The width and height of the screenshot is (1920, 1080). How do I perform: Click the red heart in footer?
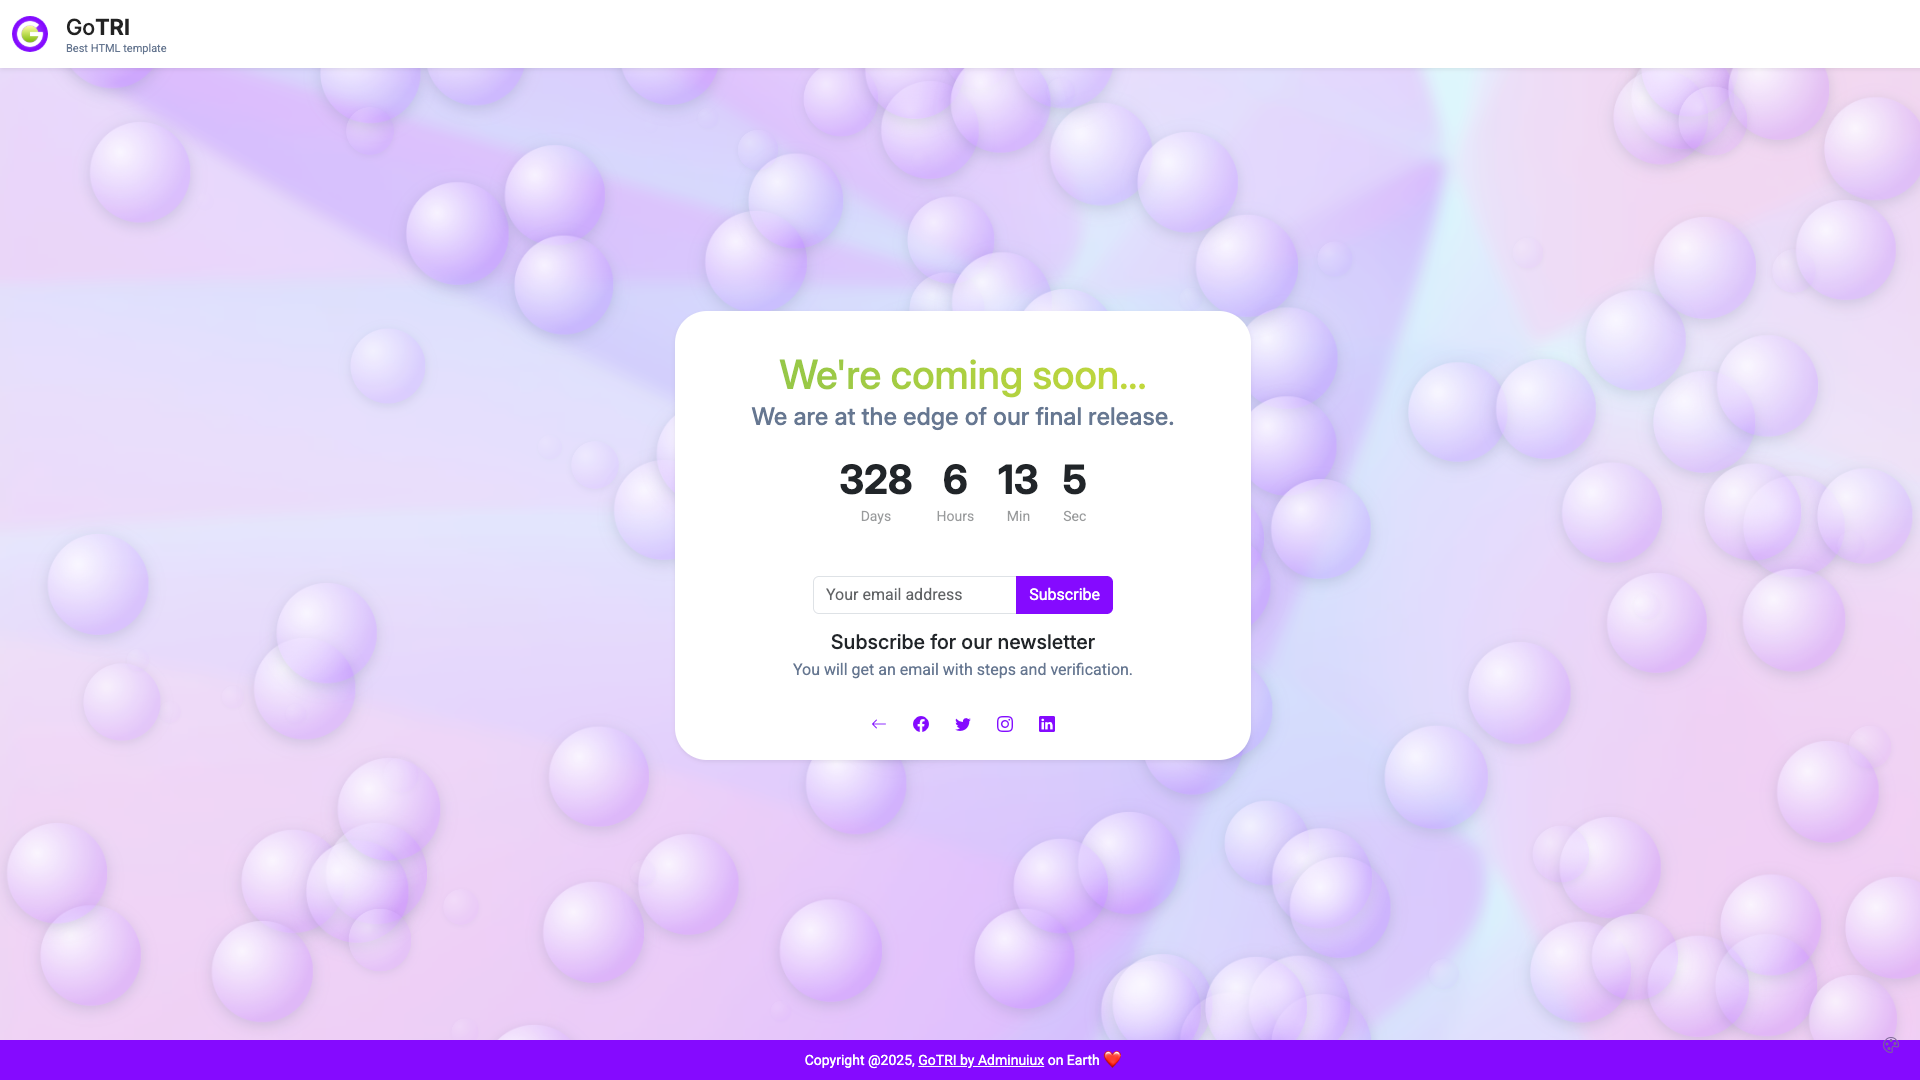[1112, 1059]
